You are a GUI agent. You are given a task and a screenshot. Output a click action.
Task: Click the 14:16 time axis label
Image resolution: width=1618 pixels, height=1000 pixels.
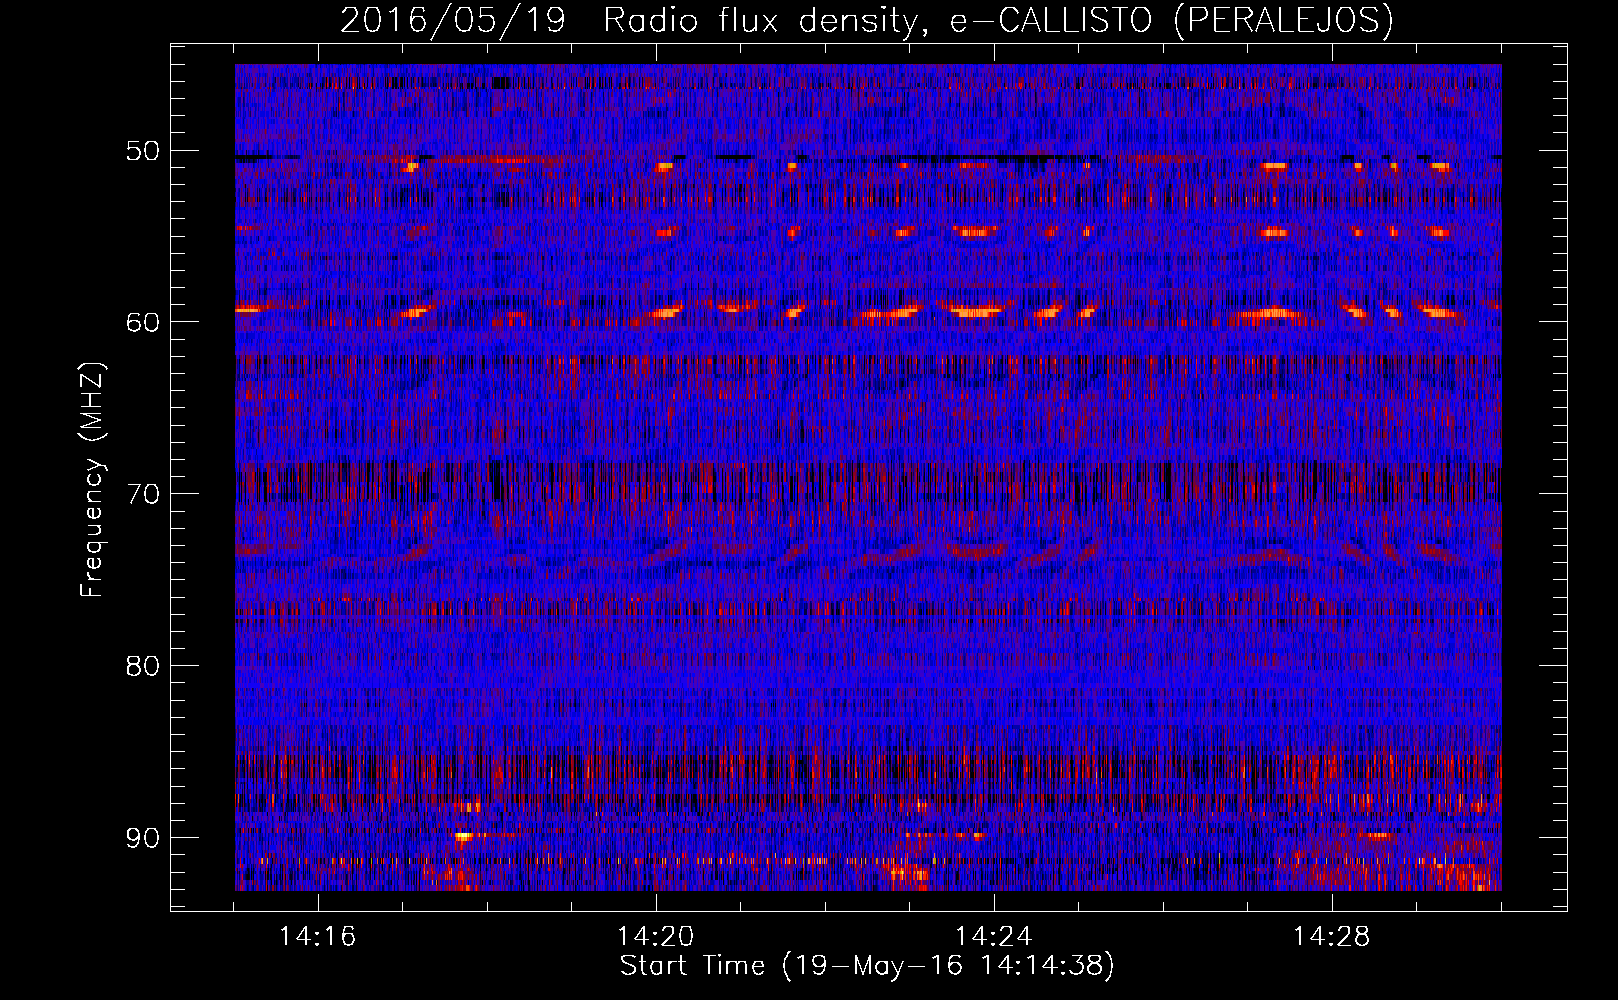(317, 937)
